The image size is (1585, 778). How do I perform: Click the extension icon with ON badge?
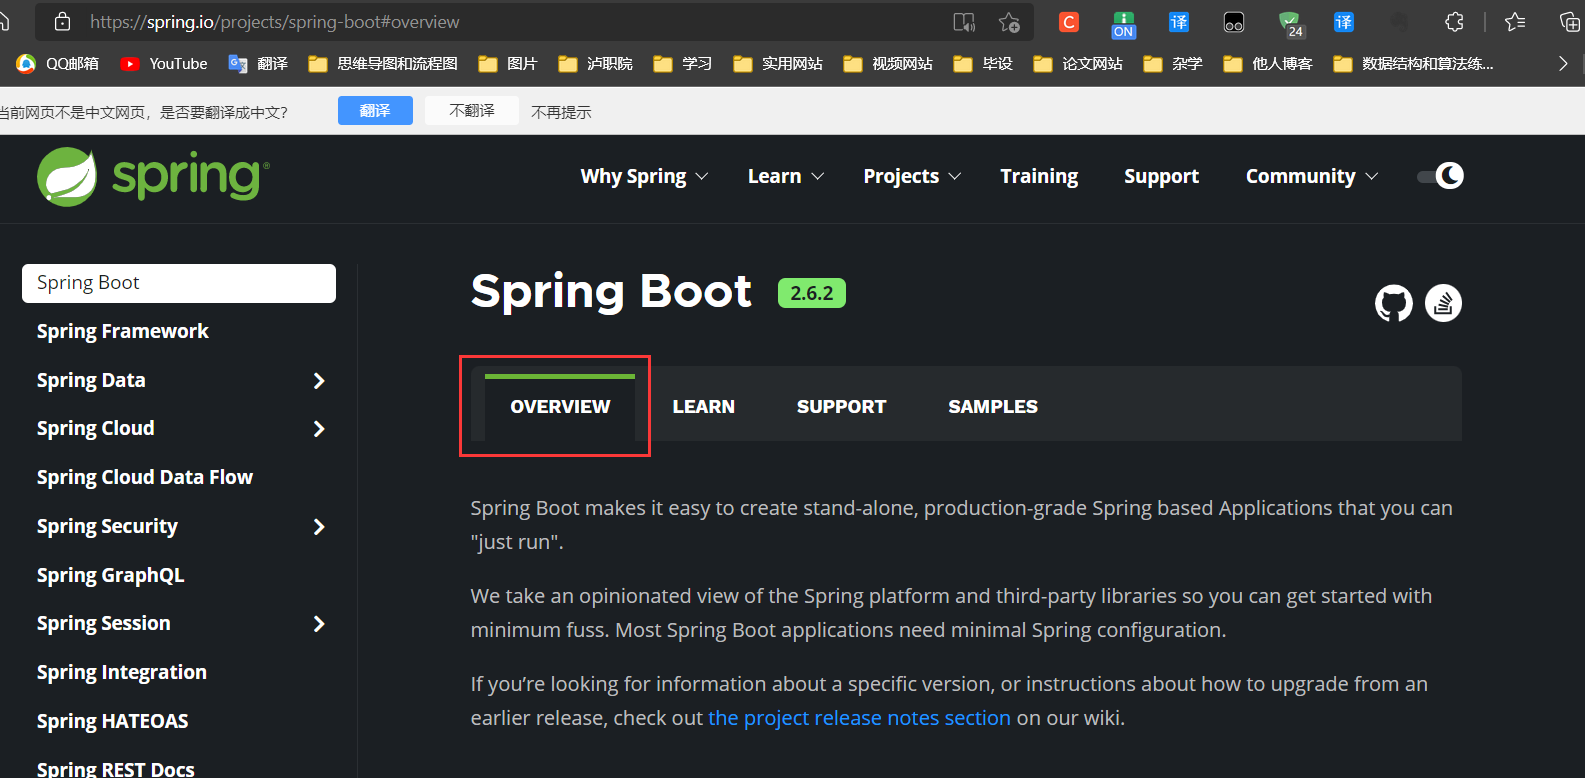point(1124,24)
